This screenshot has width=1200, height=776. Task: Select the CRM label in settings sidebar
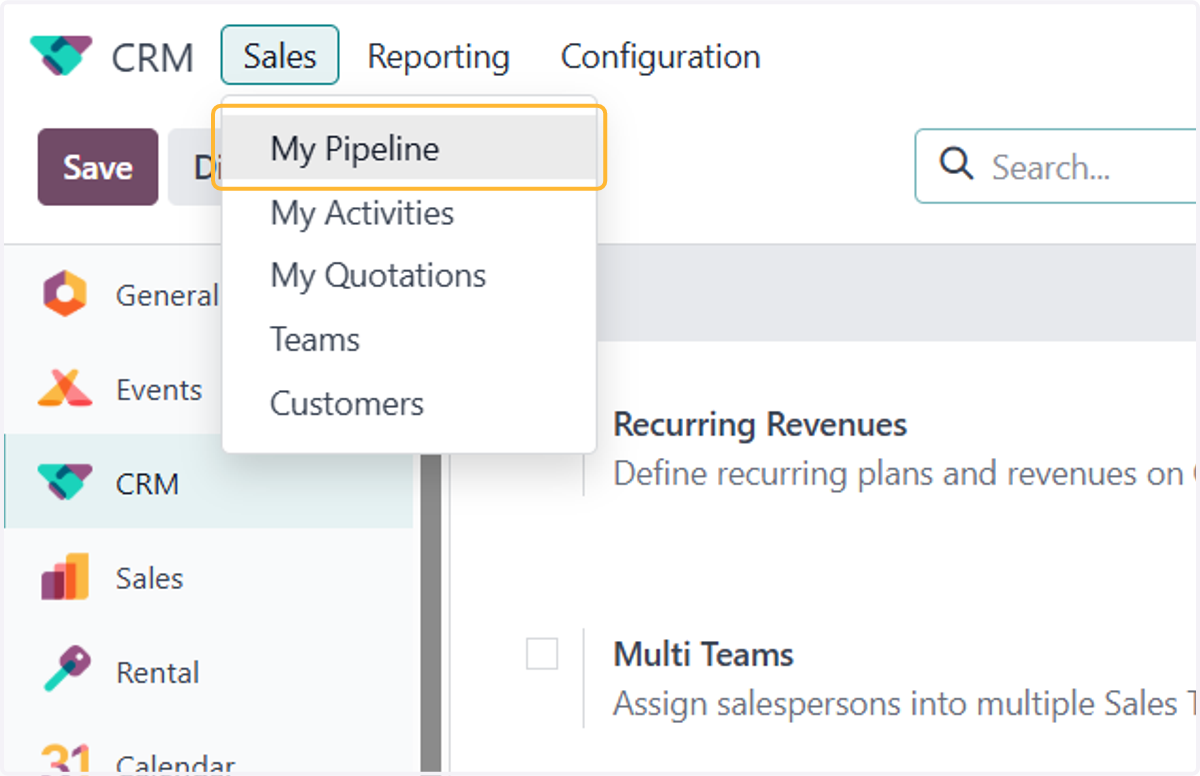click(x=147, y=484)
